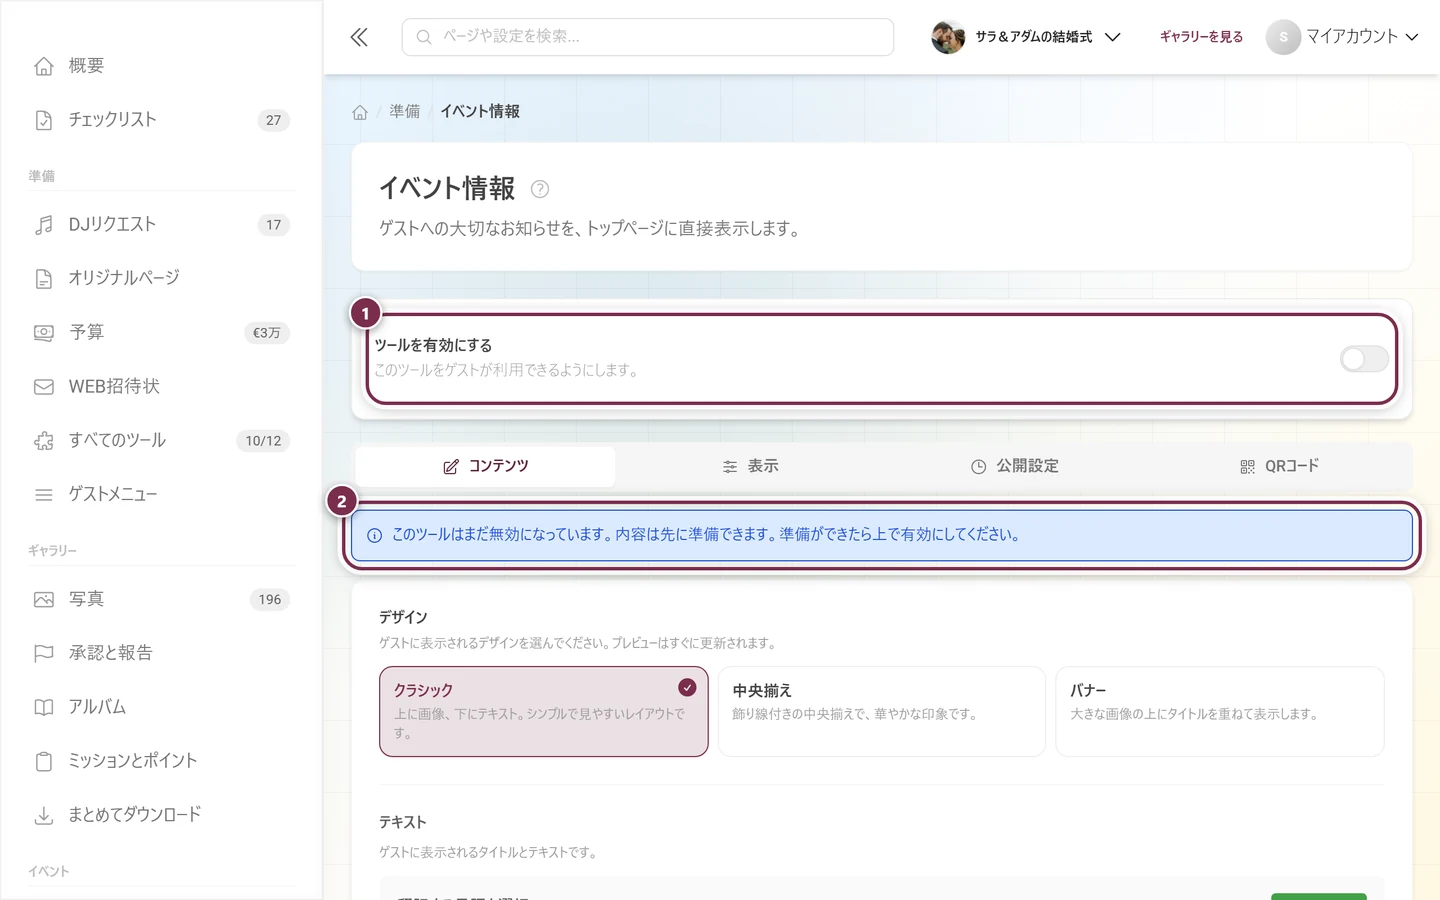The image size is (1440, 900).
Task: Collapse sidebar with double chevron icon
Action: click(x=359, y=37)
